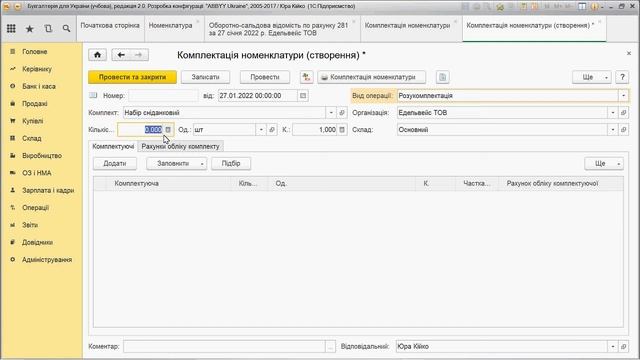
Task: Click the Додати button
Action: click(115, 163)
